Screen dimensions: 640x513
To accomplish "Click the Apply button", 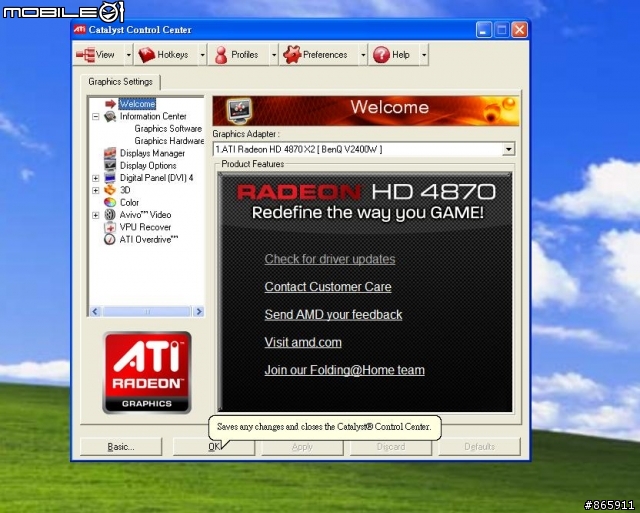I will click(x=302, y=447).
